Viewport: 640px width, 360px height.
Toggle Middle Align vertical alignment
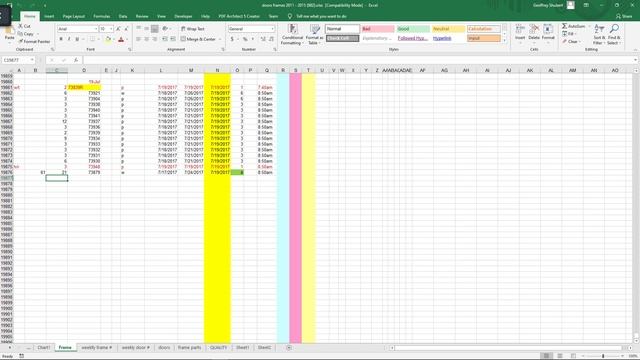click(147, 29)
